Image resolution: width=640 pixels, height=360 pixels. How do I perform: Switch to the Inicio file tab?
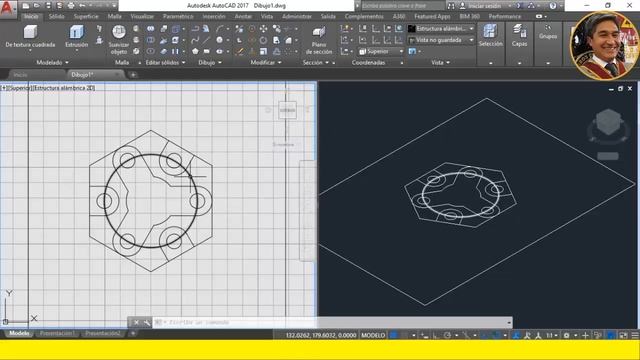tap(20, 75)
